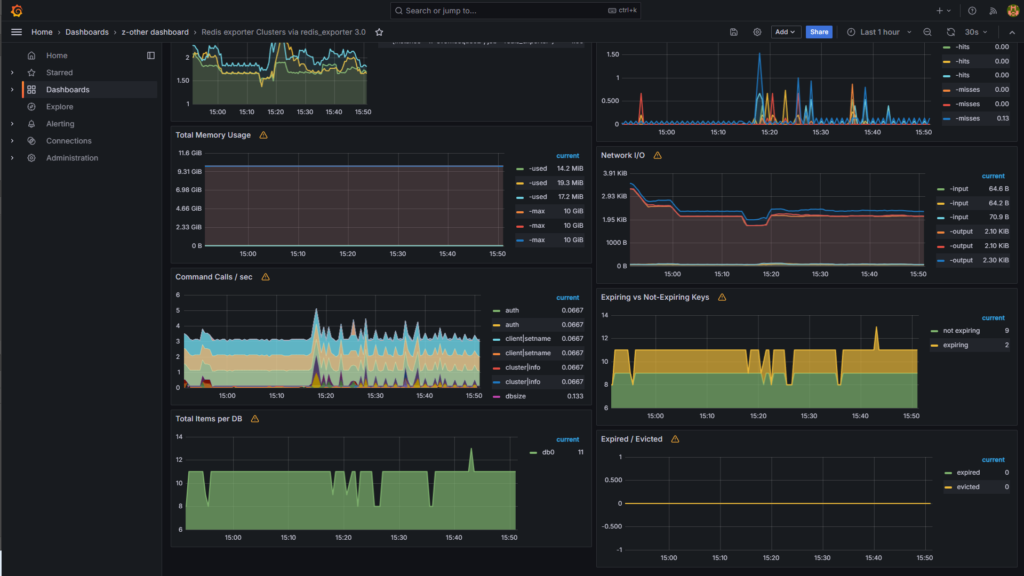Open the Network I/O panel title
This screenshot has height=576, width=1024.
pyautogui.click(x=622, y=155)
